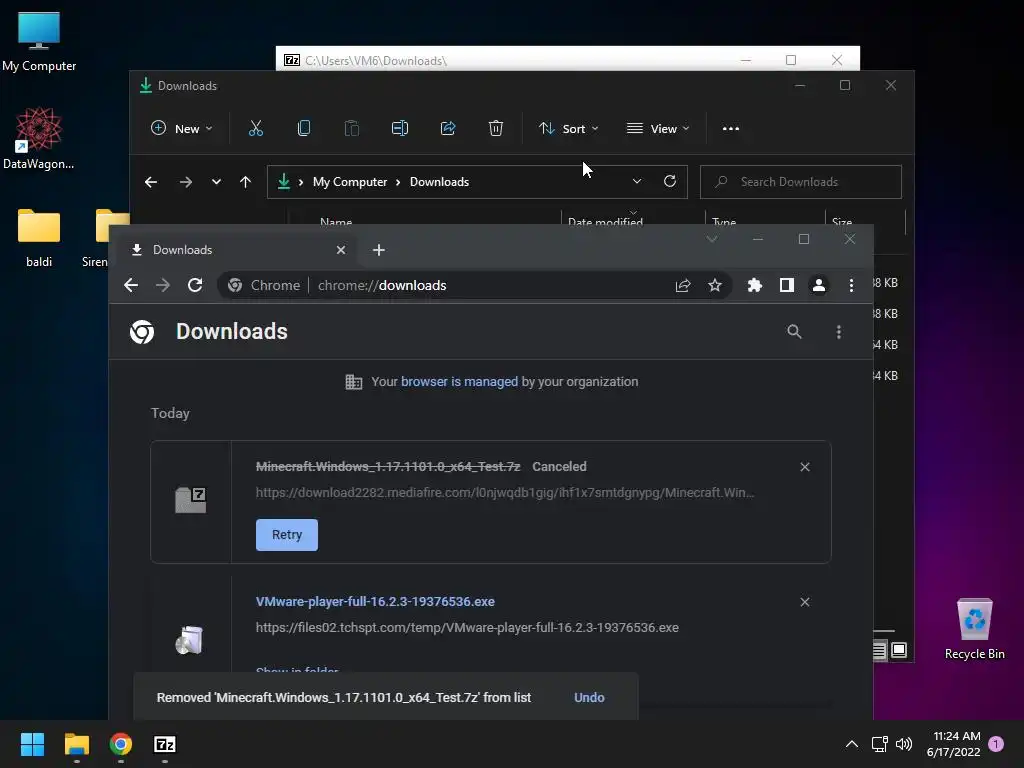Image resolution: width=1024 pixels, height=768 pixels.
Task: Toggle Chrome side panel
Action: pos(787,285)
